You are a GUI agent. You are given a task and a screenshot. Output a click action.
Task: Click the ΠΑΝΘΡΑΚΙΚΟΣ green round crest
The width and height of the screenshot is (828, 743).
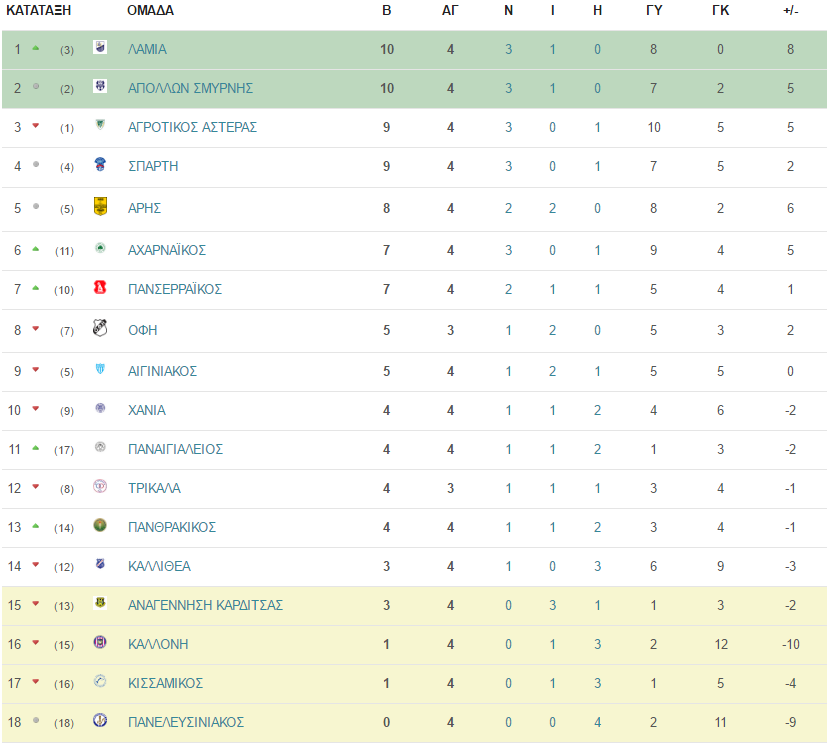coord(100,525)
